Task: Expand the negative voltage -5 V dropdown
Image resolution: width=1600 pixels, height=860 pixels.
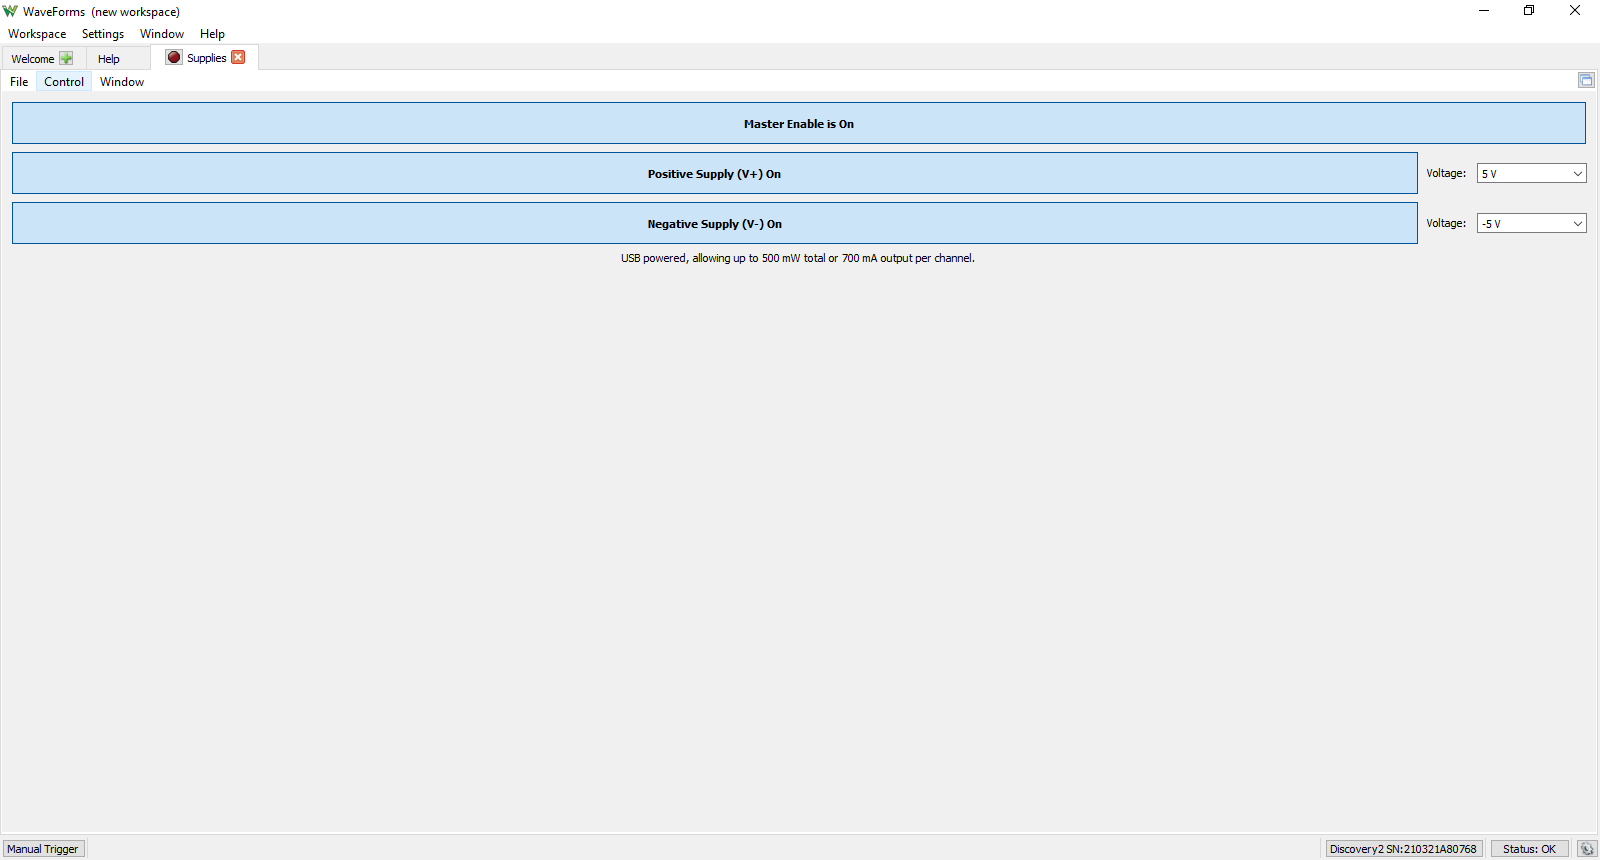Action: pos(1531,224)
